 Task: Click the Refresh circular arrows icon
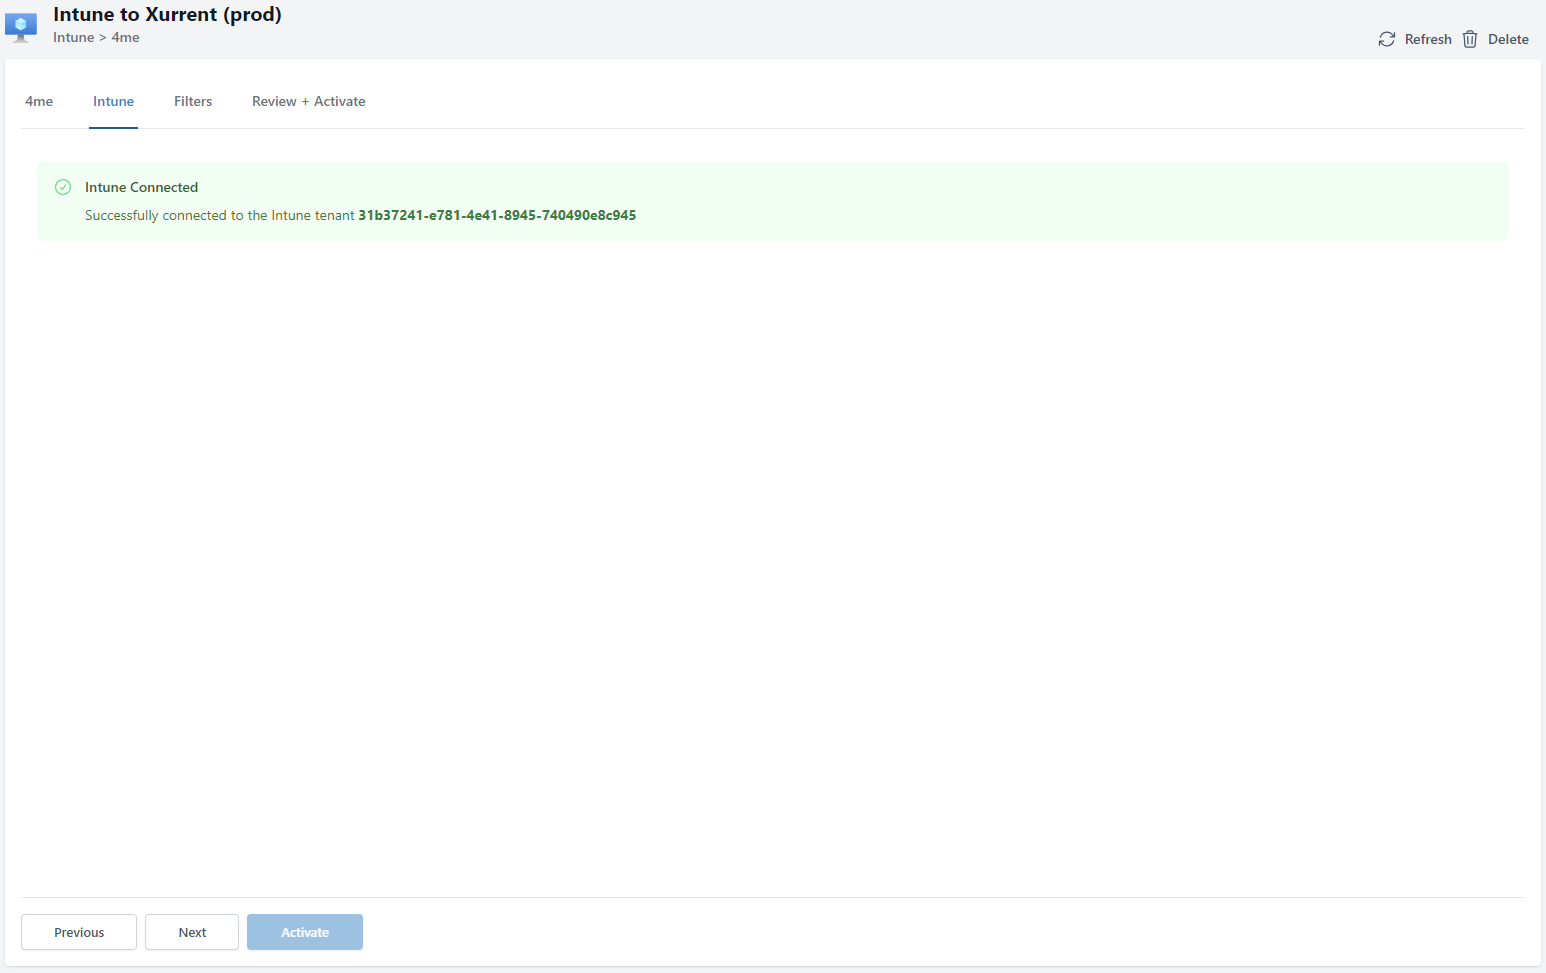tap(1386, 39)
